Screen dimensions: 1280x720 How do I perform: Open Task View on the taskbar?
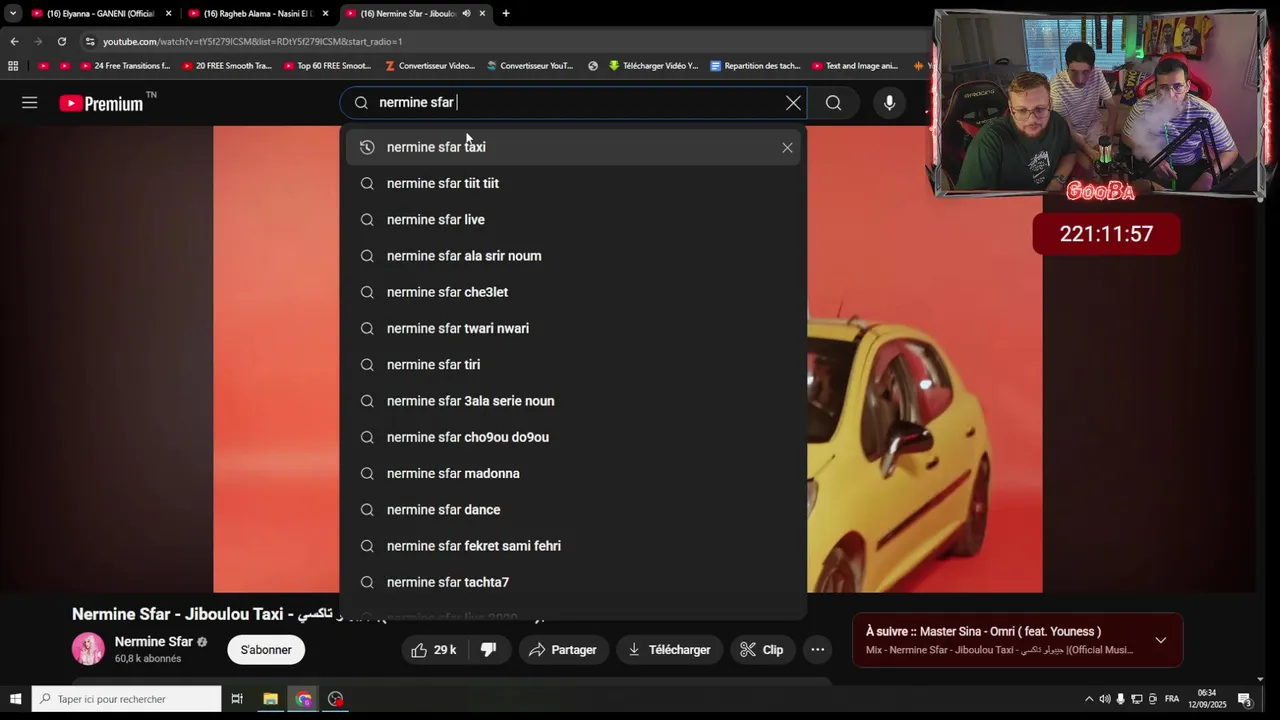coord(237,699)
